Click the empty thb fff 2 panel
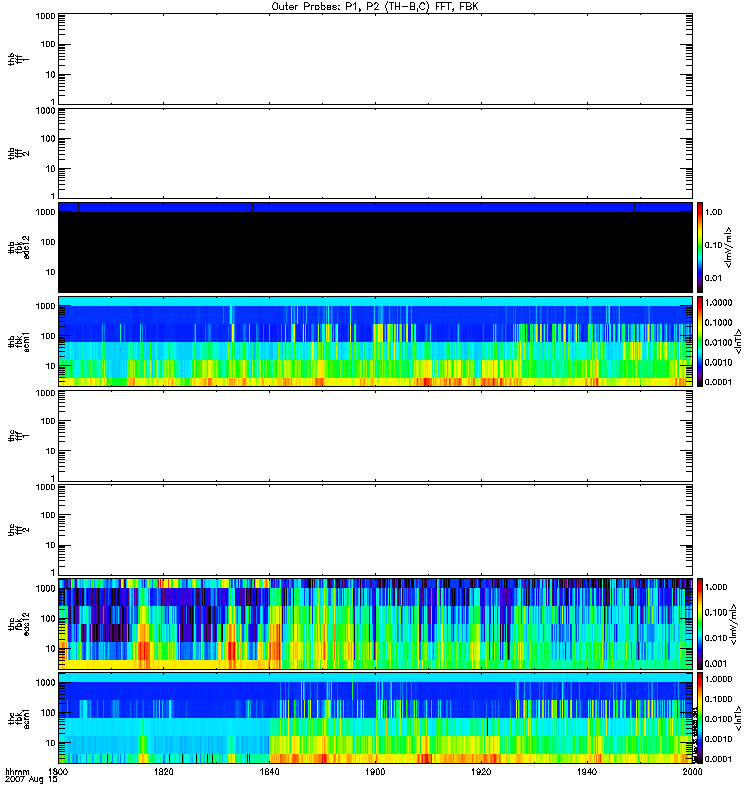Viewport: 750px width, 800px height. tap(375, 152)
